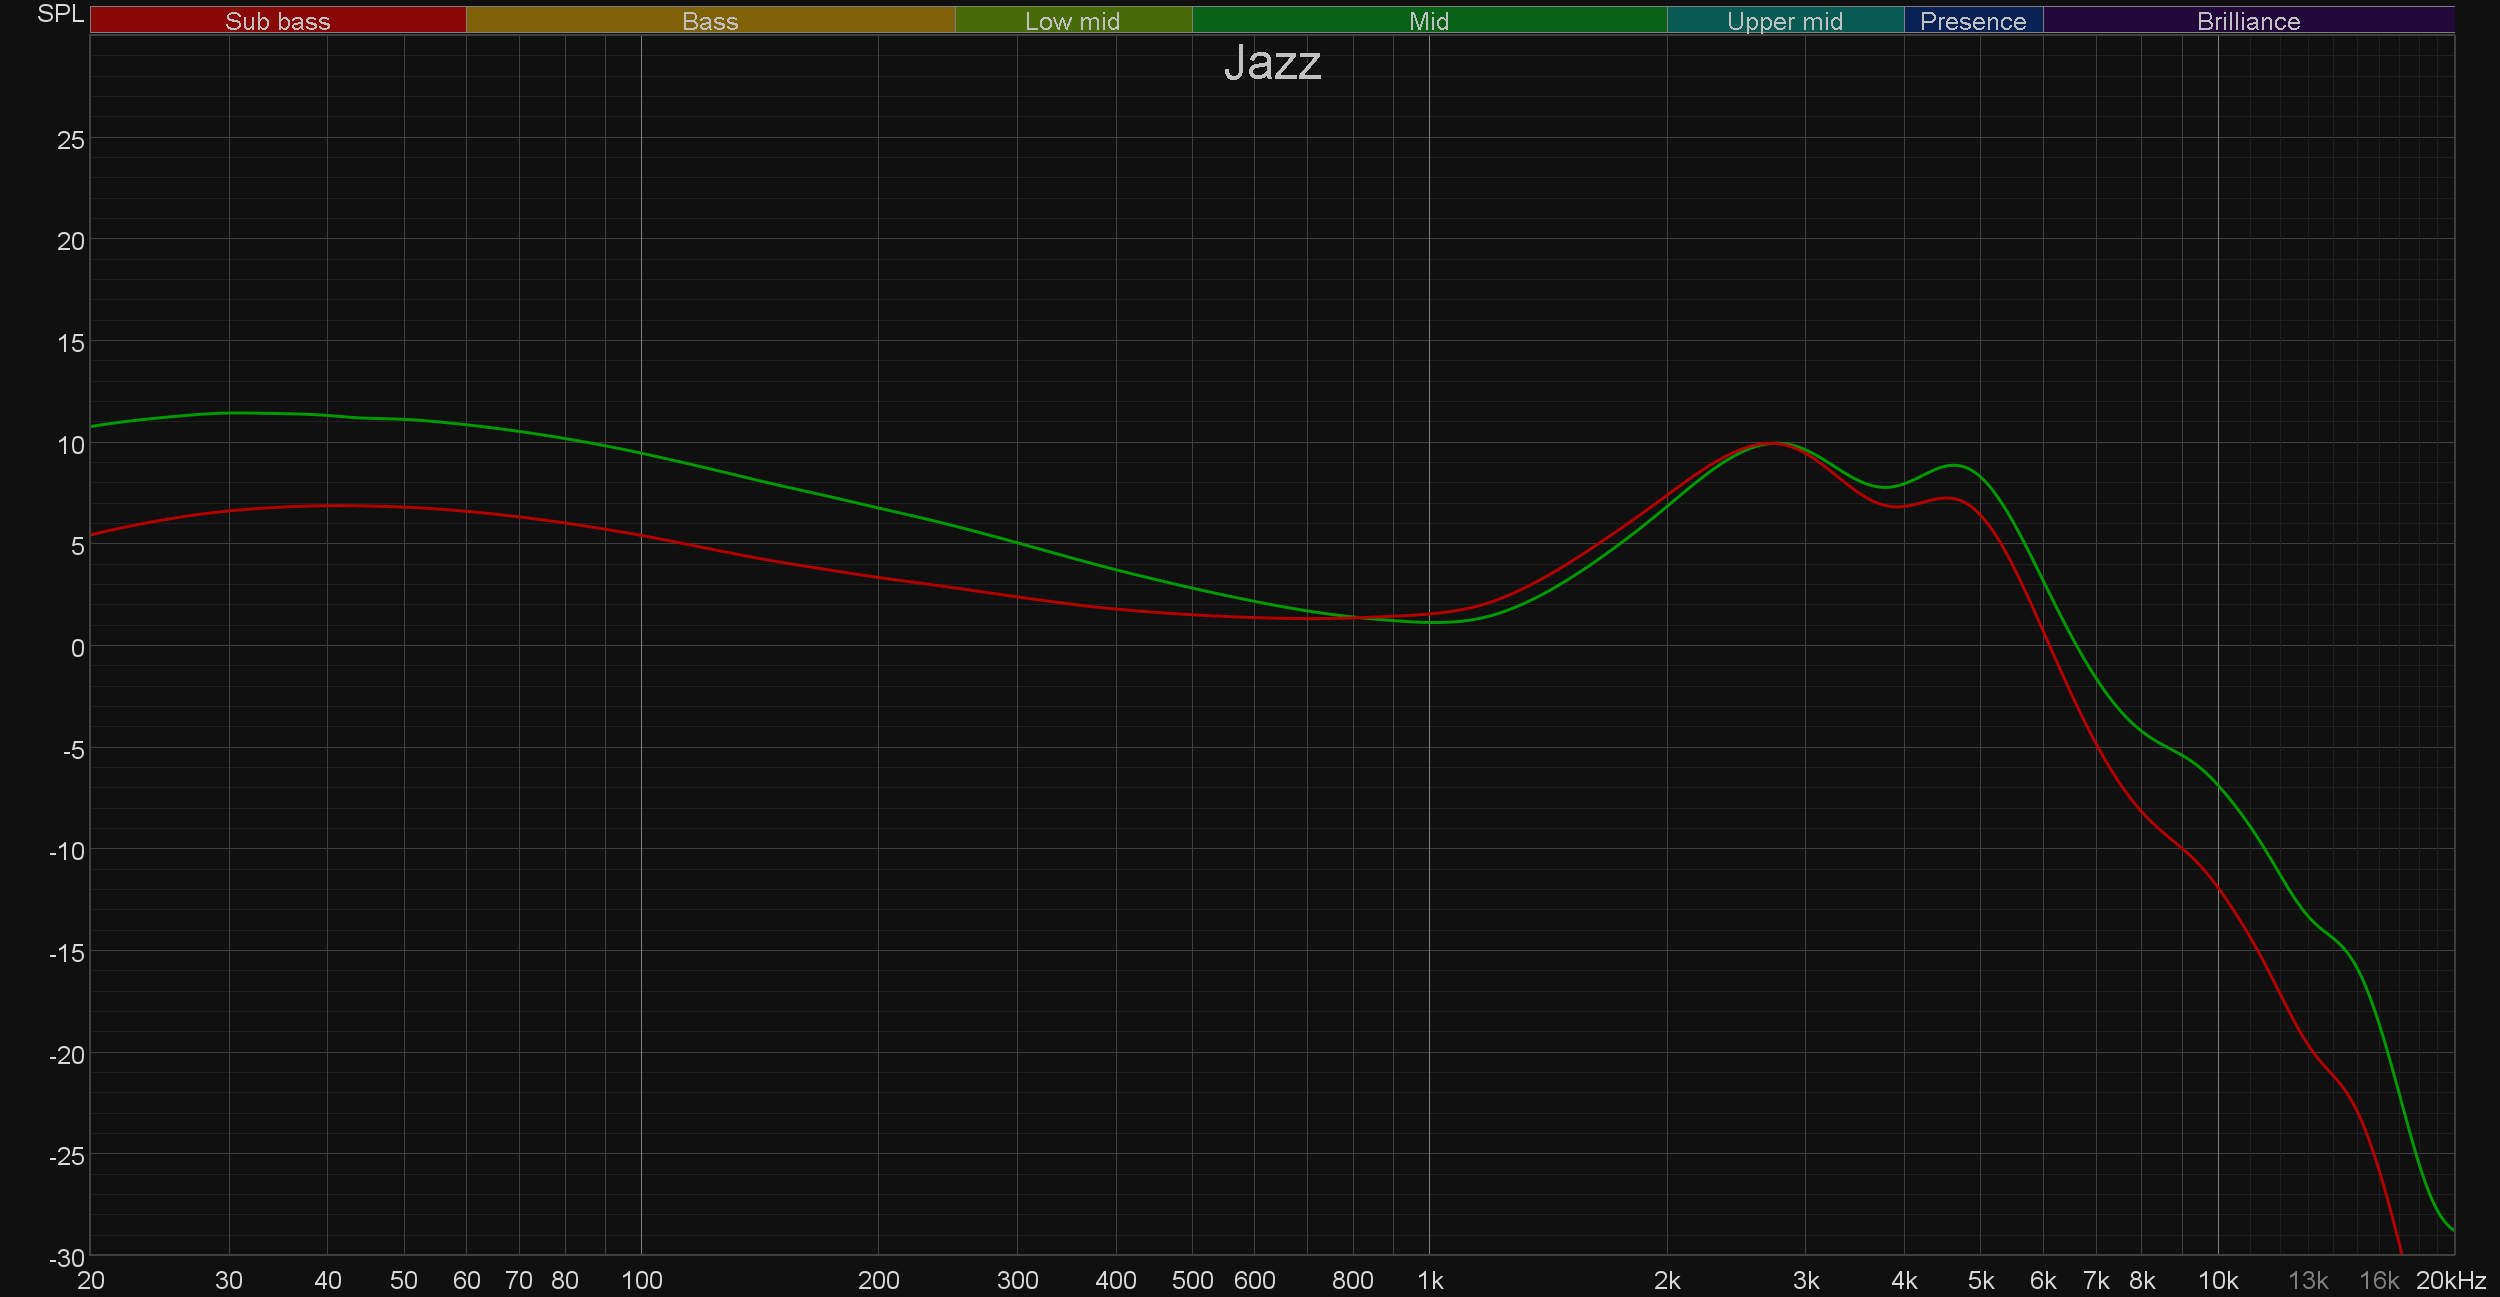Select the Bass frequency band header
The width and height of the screenshot is (2500, 1297).
(x=710, y=20)
